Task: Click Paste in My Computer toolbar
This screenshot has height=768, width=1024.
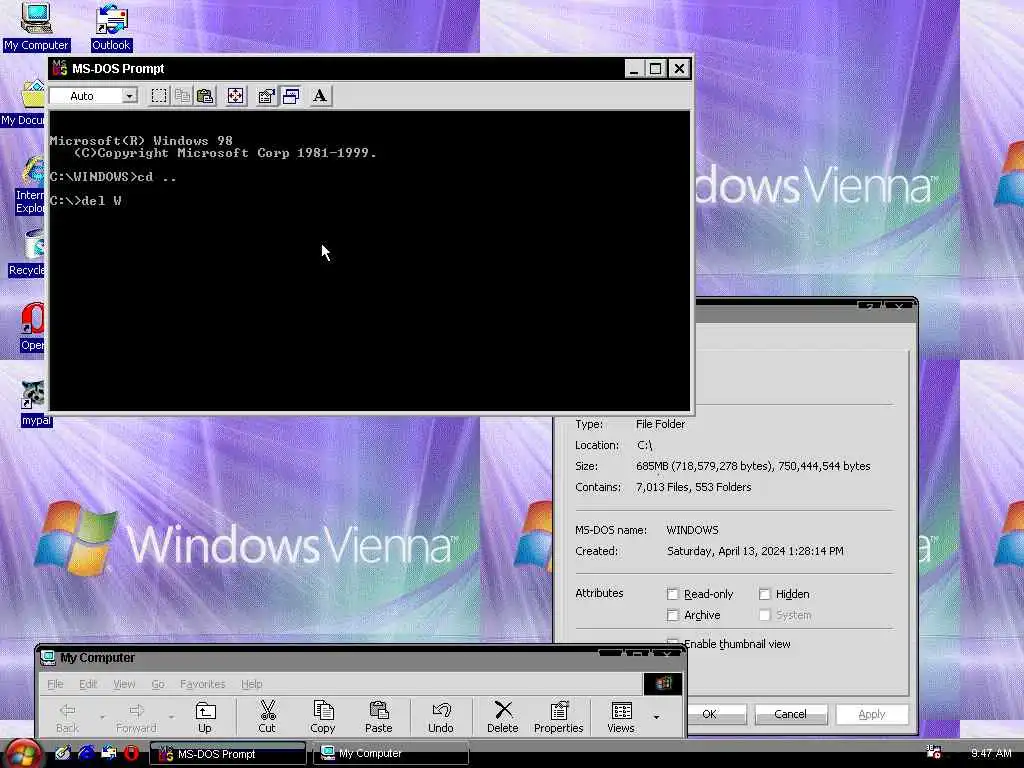Action: tap(379, 717)
